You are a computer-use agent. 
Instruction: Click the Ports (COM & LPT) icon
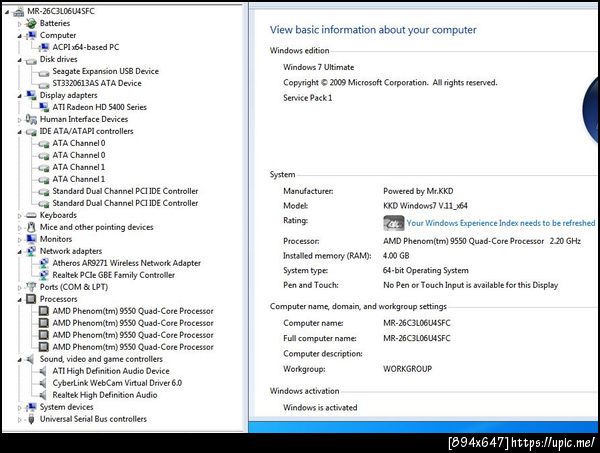[31, 287]
